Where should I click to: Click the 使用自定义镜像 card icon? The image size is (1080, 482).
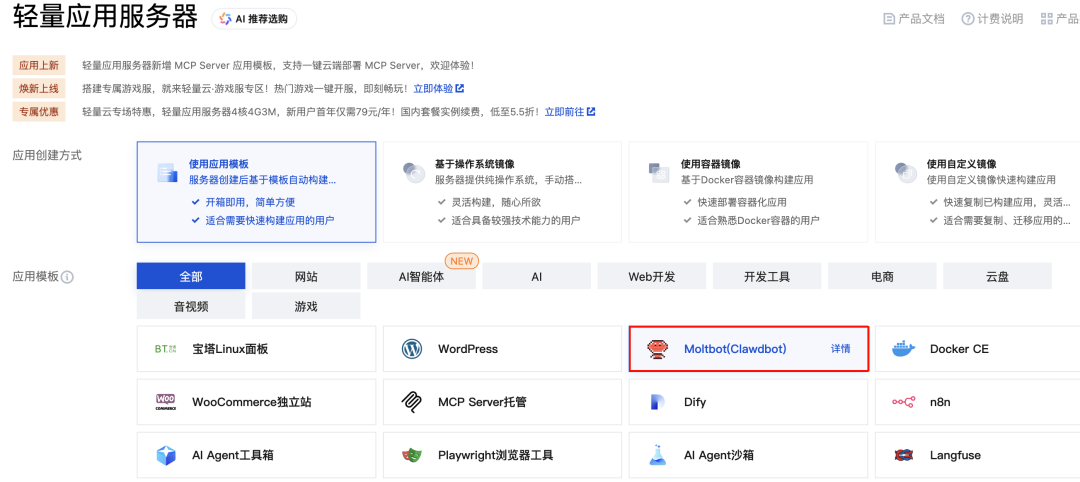pos(905,173)
